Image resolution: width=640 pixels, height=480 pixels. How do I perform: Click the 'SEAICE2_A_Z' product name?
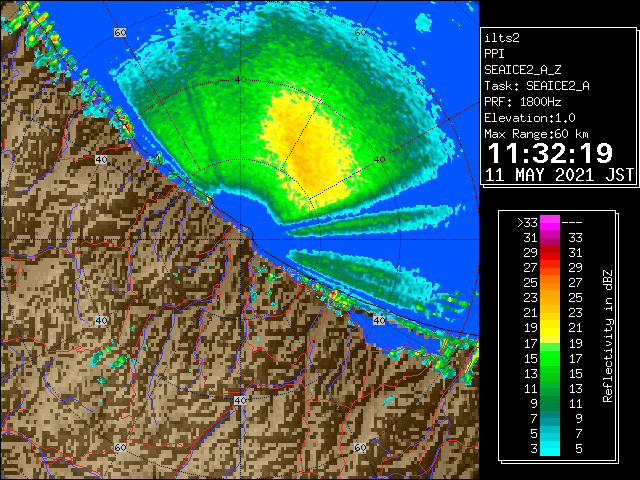[523, 70]
